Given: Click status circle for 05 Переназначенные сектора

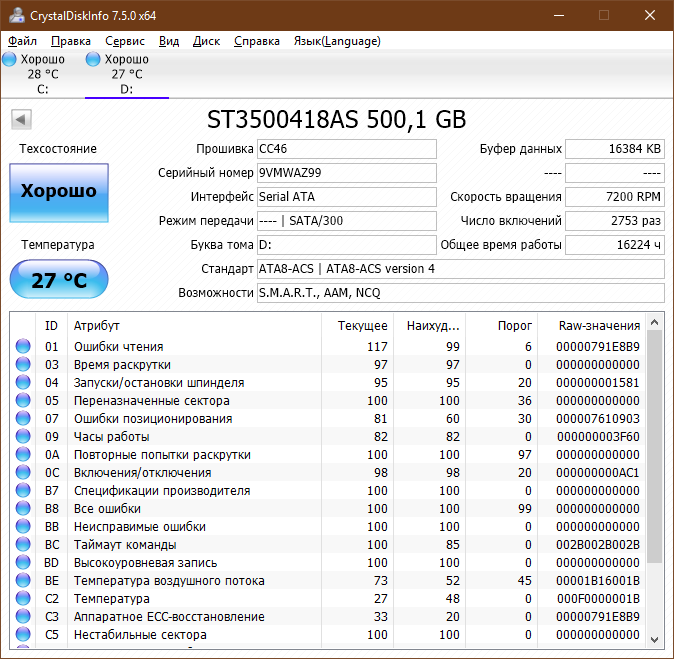Looking at the screenshot, I should point(23,400).
